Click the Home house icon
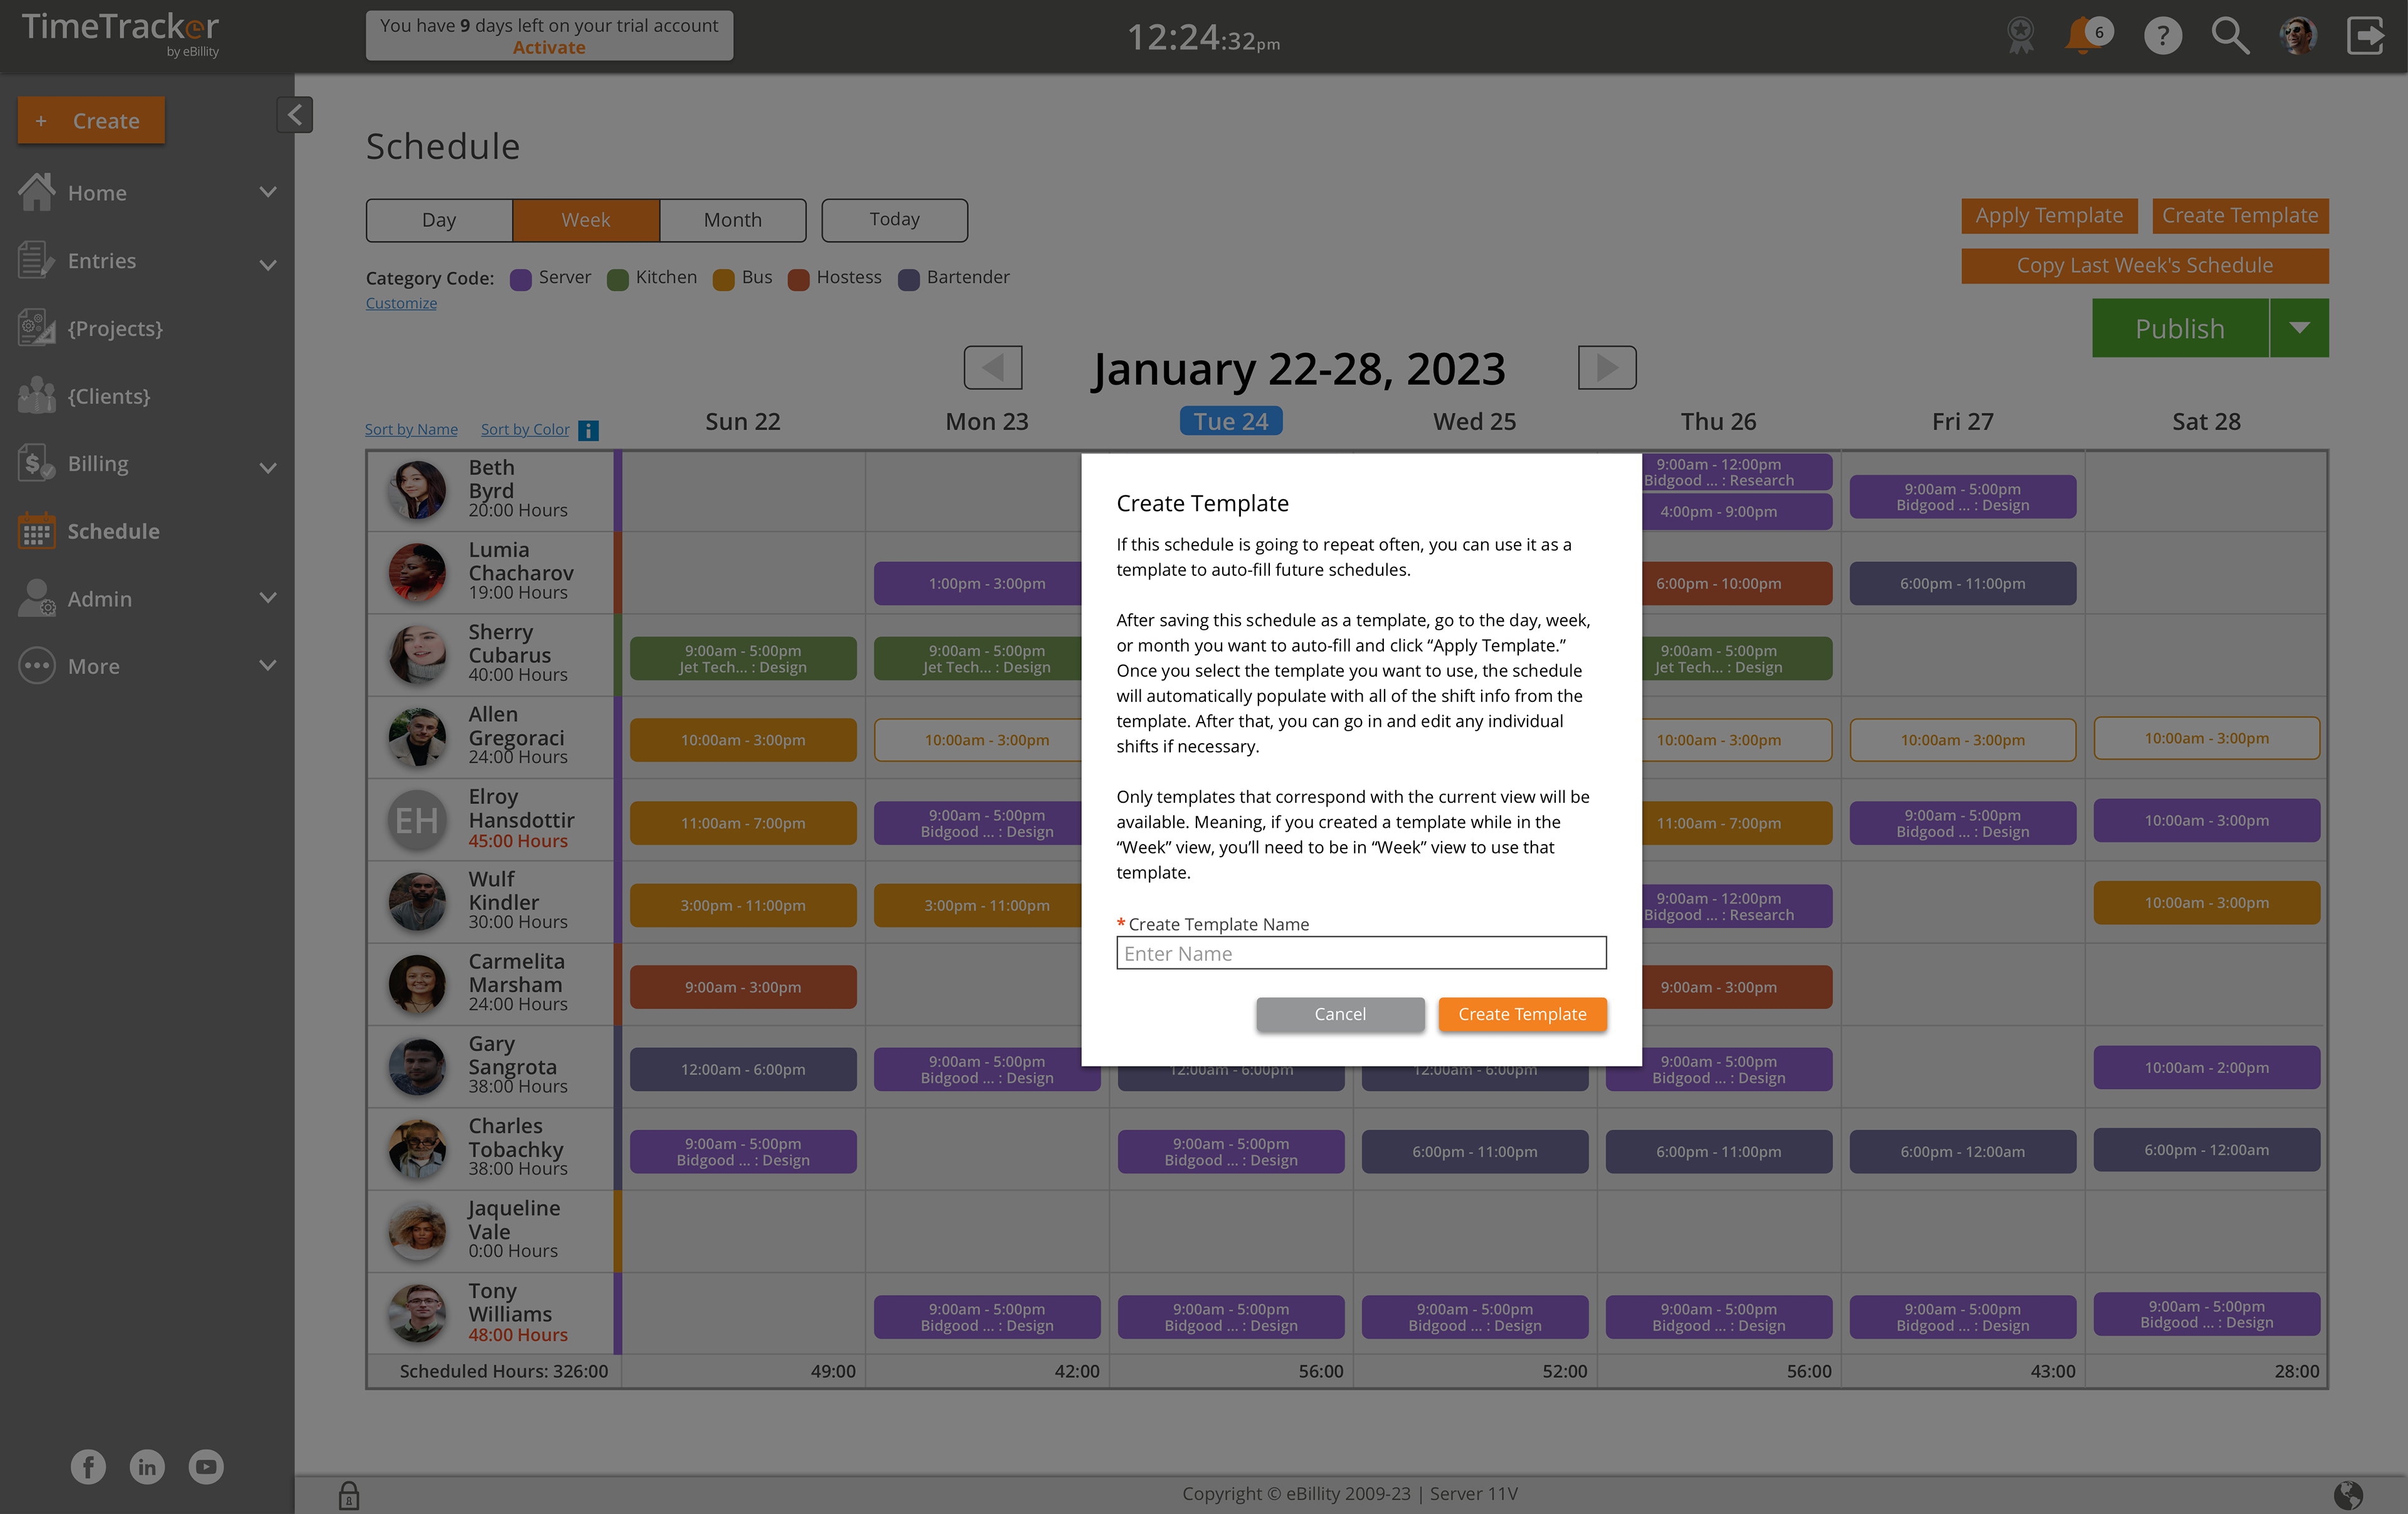2408x1514 pixels. coord(36,192)
